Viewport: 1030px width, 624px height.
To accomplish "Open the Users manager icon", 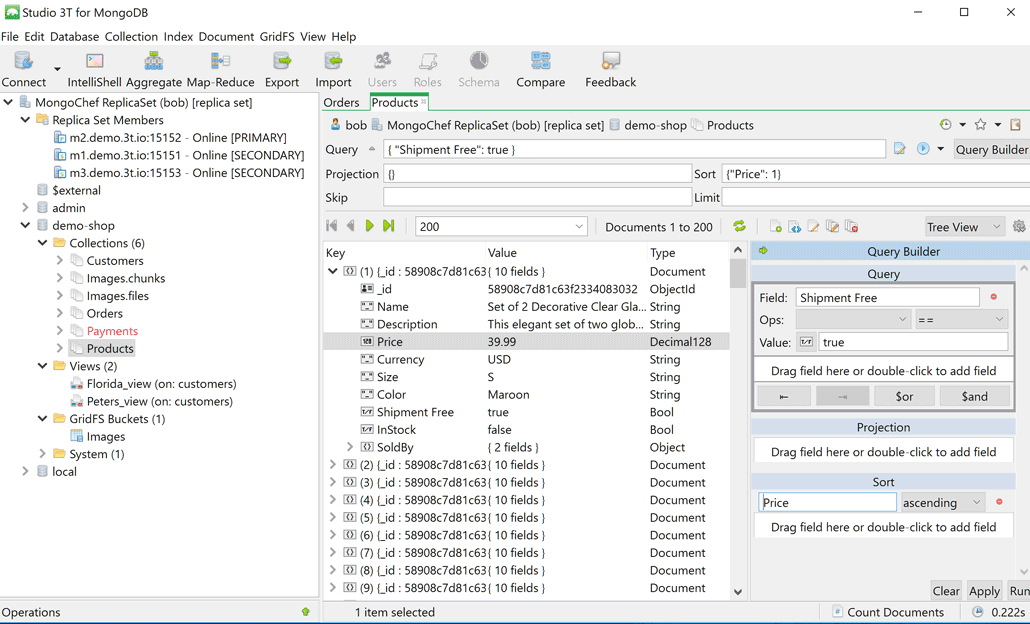I will click(382, 61).
